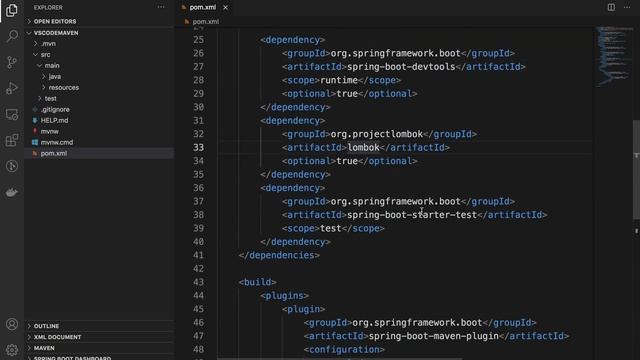Image resolution: width=640 pixels, height=360 pixels.
Task: Select the pom.xml editor tab
Action: tap(204, 7)
